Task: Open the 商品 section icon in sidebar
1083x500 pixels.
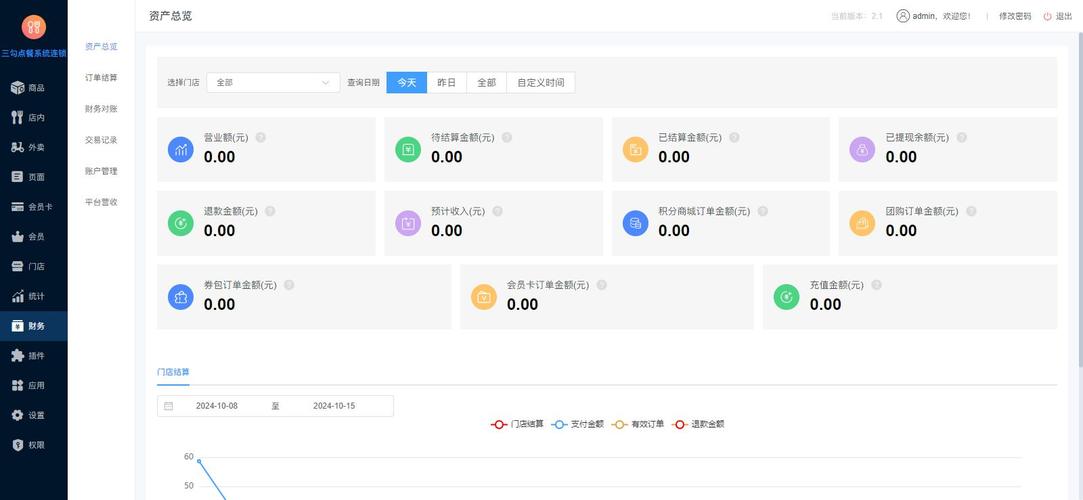Action: coord(17,88)
